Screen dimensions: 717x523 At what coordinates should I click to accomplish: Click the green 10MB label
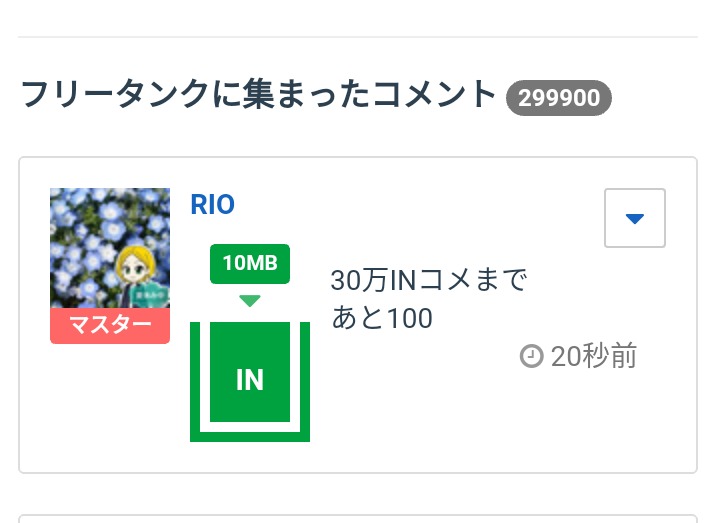[x=250, y=263]
